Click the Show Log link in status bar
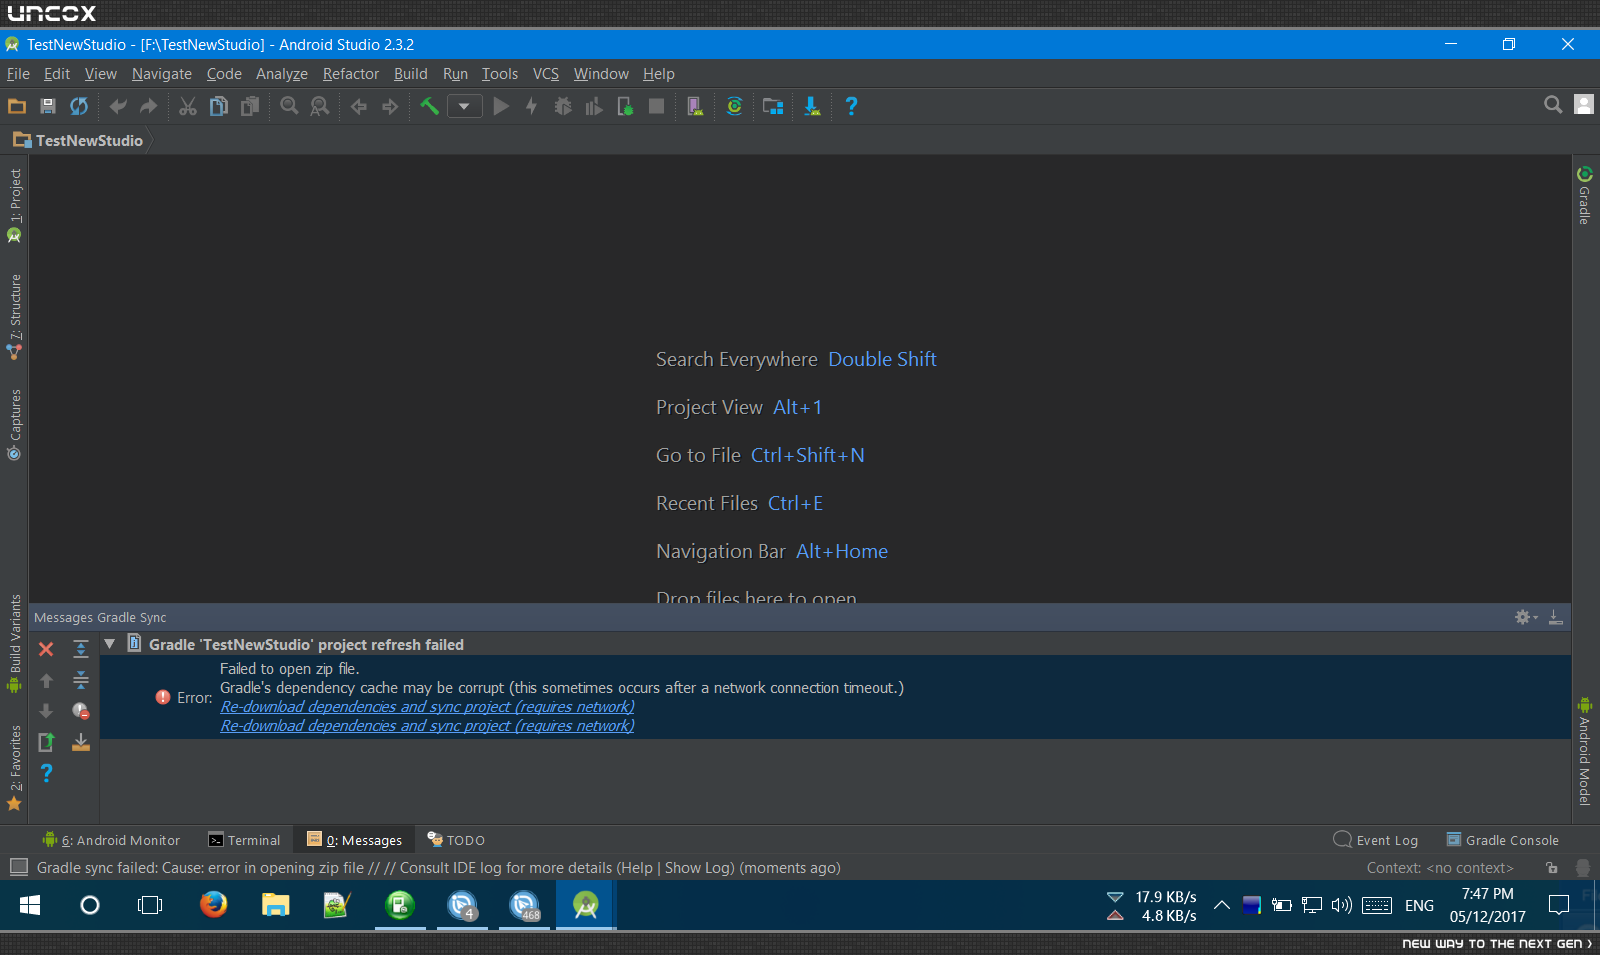Viewport: 1600px width, 955px height. tap(699, 868)
